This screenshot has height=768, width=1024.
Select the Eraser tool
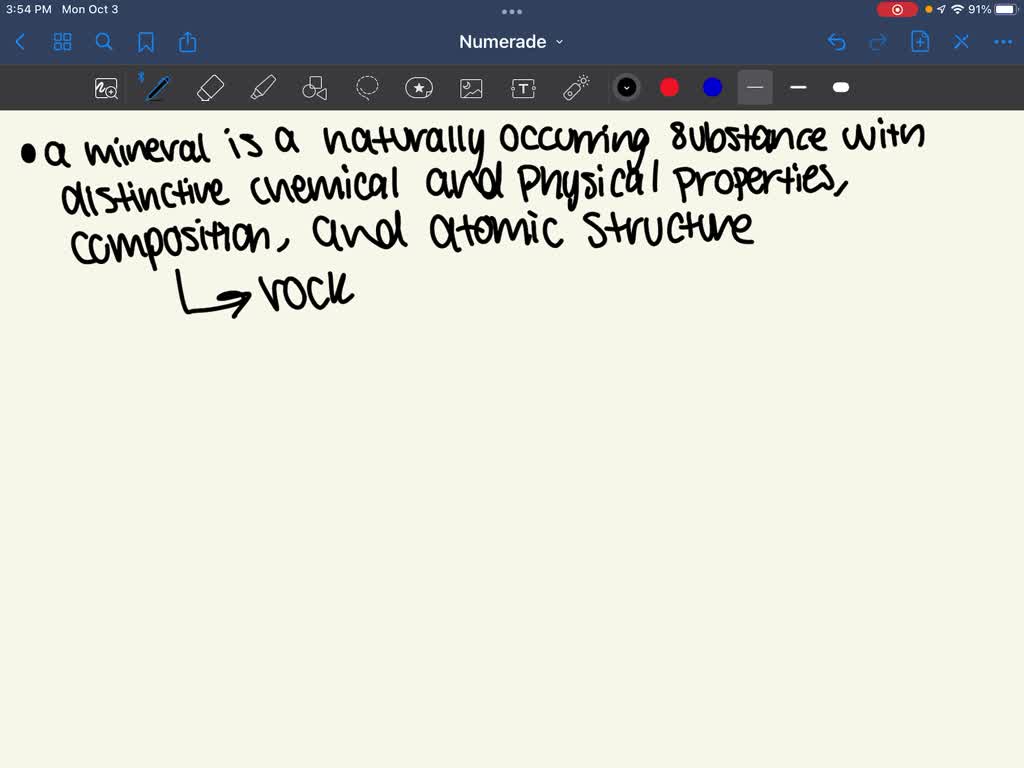pyautogui.click(x=210, y=88)
